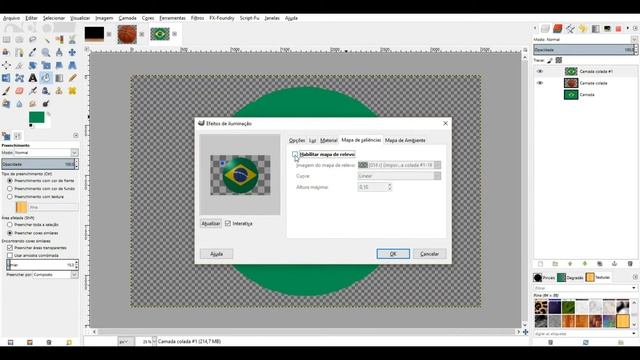Choose fill with pattern radio
Image resolution: width=640 pixels, height=360 pixels.
point(10,197)
